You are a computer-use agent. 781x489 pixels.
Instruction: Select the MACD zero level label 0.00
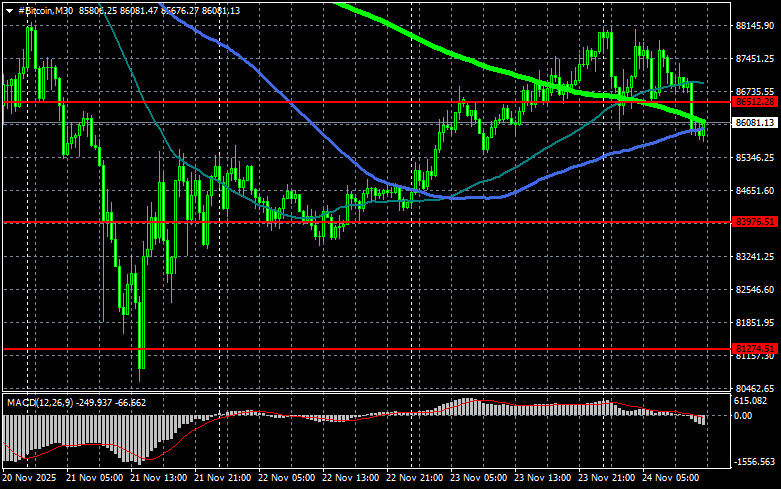(744, 416)
